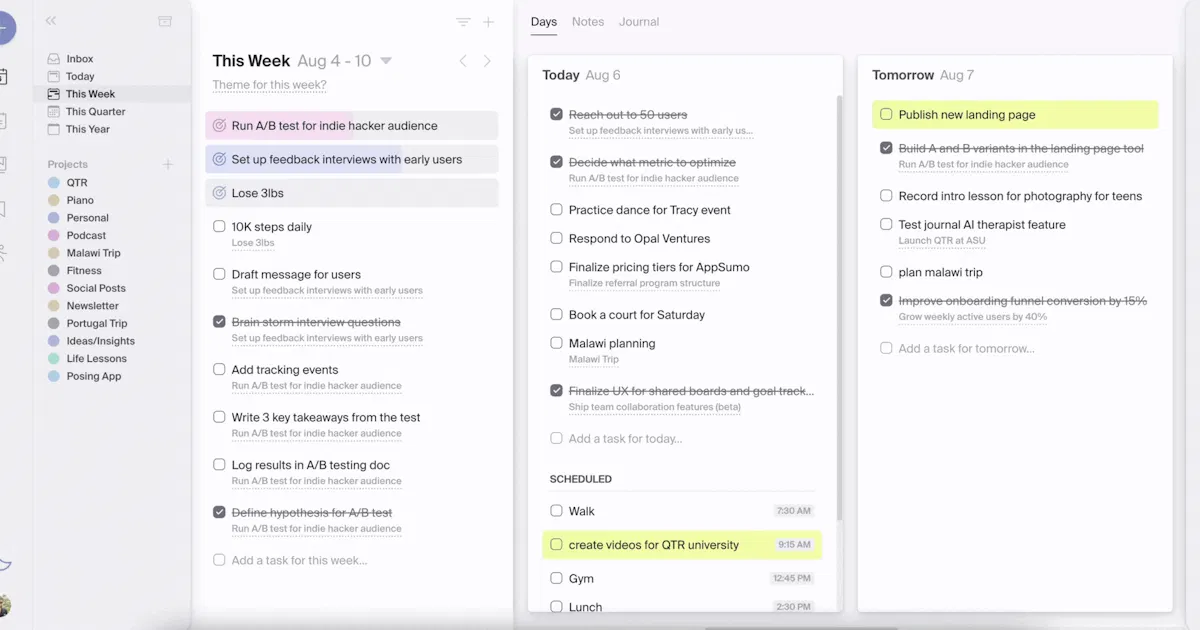Viewport: 1200px width, 630px height.
Task: Switch to the Notes tab
Action: (x=588, y=22)
